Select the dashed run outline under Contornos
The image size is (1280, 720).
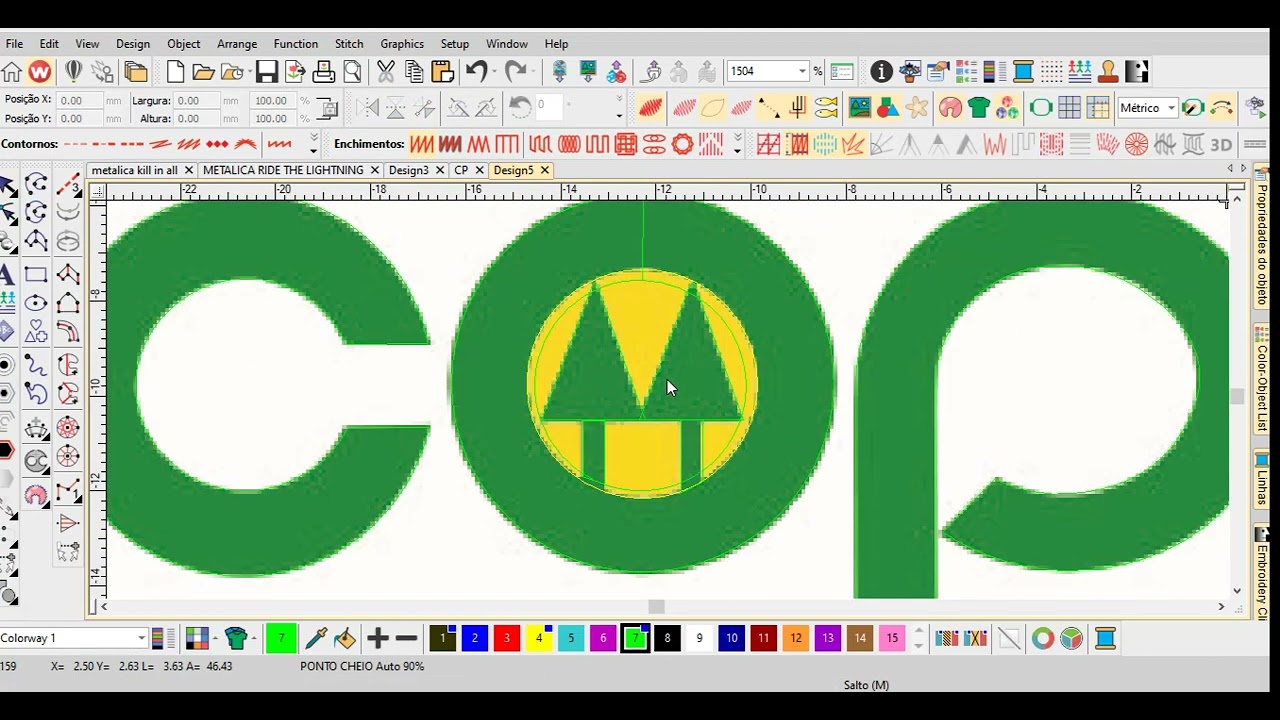coord(74,144)
